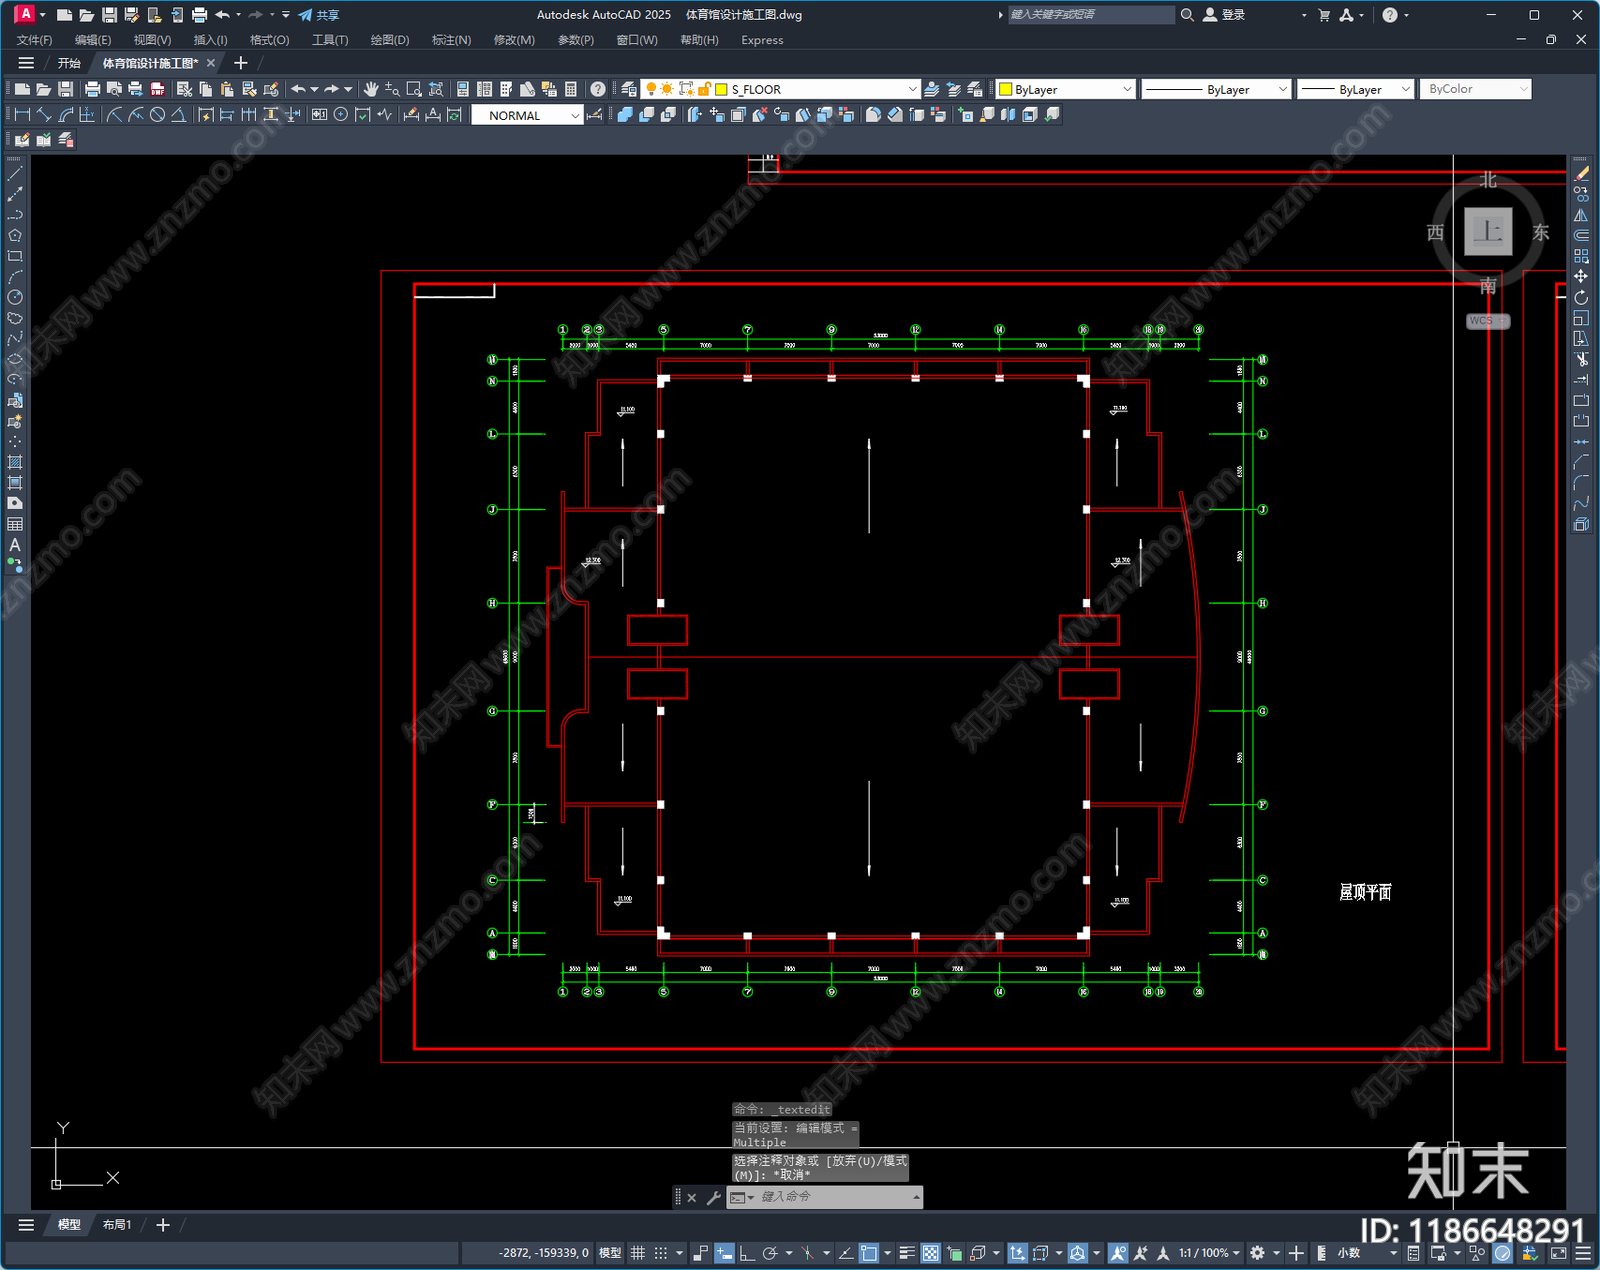Click the yellow layer color swatch beside S_FLOOR
Viewport: 1600px width, 1270px height.
[721, 89]
